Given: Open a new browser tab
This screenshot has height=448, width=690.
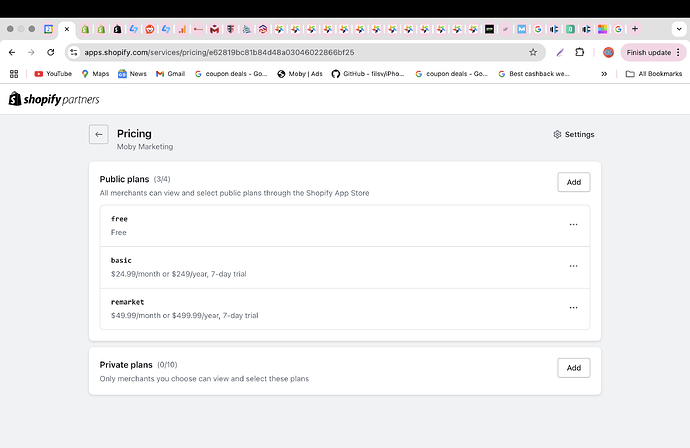Looking at the screenshot, I should [x=635, y=29].
